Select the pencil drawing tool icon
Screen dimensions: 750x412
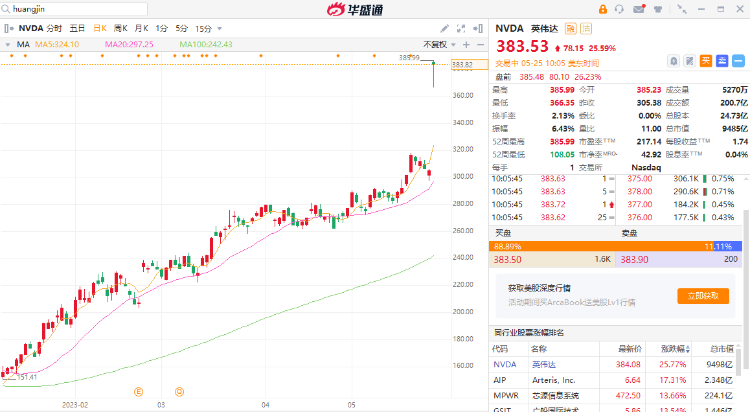(x=444, y=29)
